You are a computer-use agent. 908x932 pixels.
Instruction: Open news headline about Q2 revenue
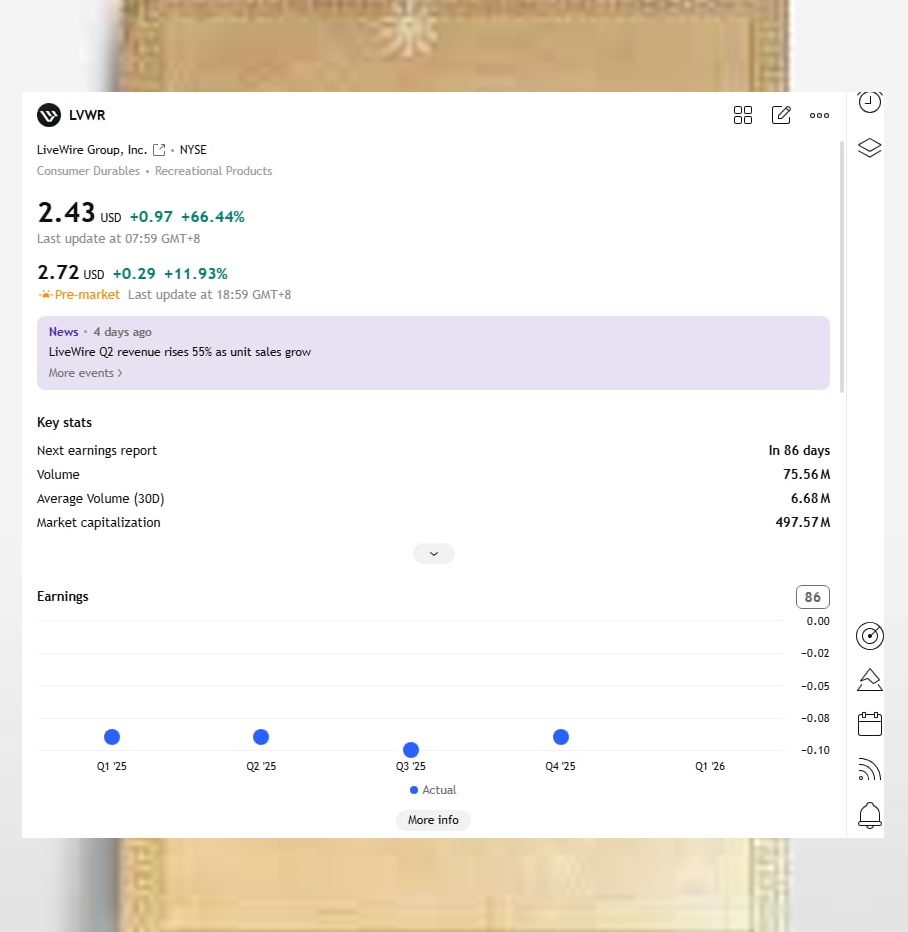[180, 352]
